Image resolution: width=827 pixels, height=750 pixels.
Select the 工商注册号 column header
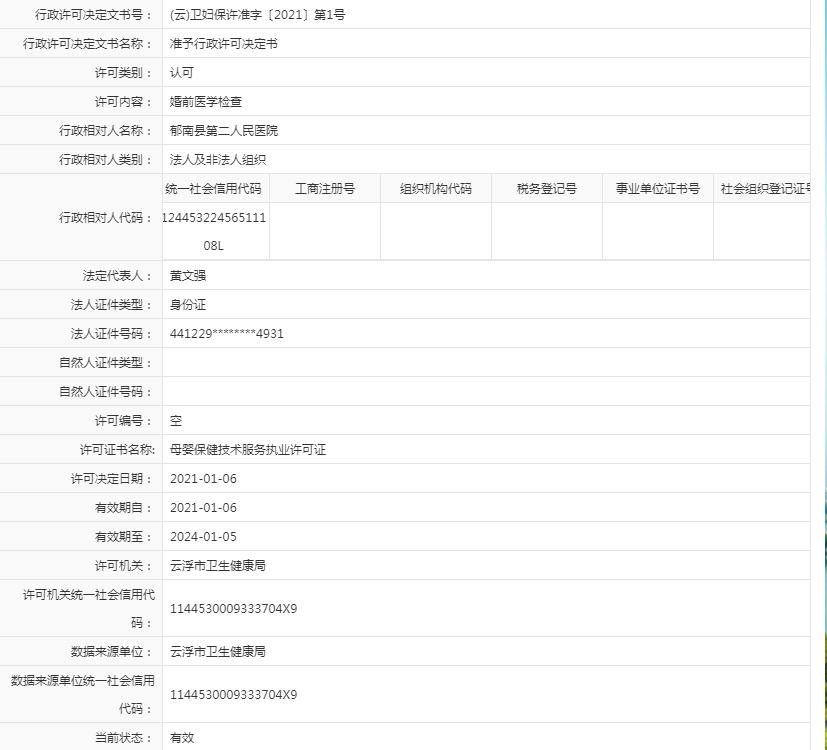pos(324,187)
